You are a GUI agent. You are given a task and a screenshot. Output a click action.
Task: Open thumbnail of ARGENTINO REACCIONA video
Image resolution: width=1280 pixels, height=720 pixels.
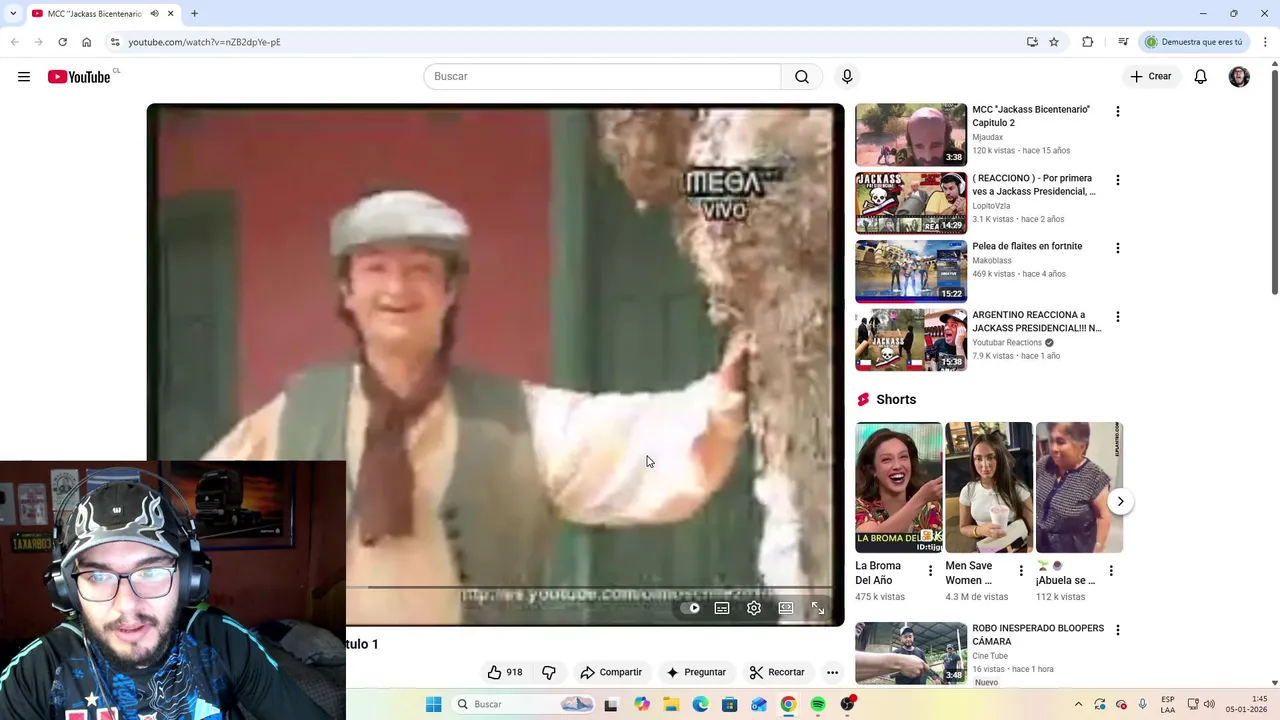(911, 340)
